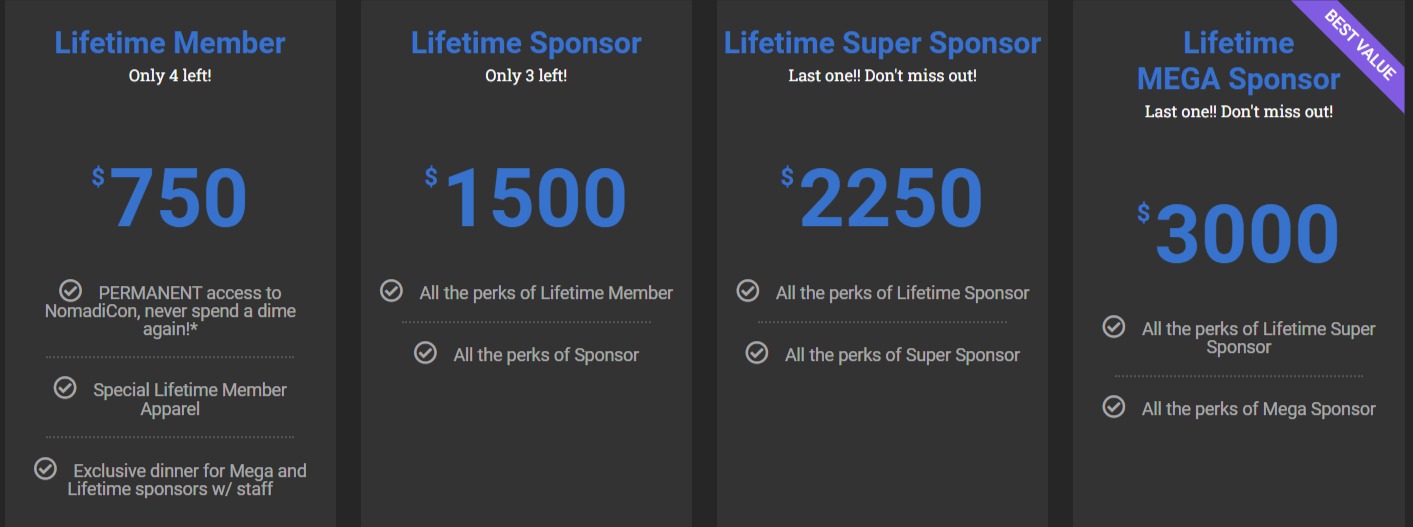The width and height of the screenshot is (1413, 527).
Task: Click the $1500 price
Action: (x=526, y=198)
